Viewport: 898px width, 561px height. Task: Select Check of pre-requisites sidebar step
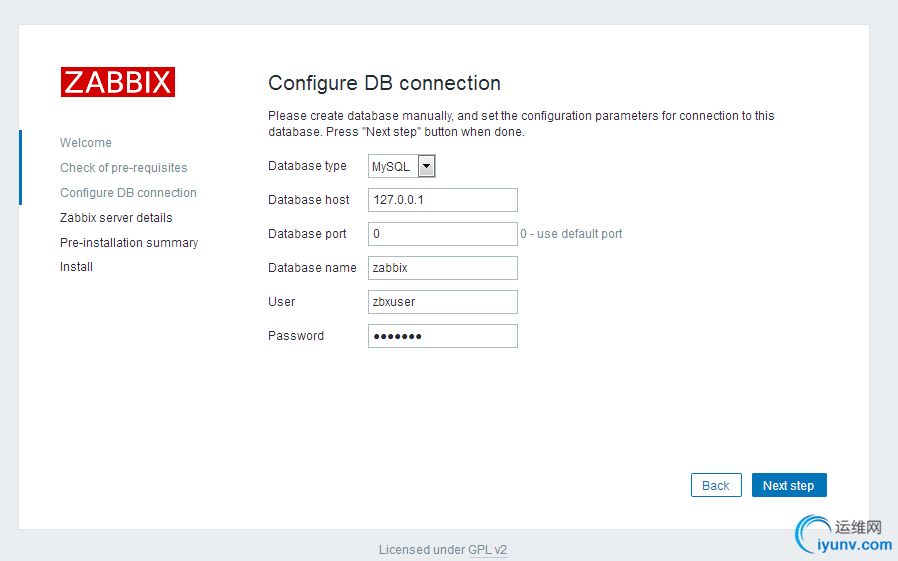point(124,168)
